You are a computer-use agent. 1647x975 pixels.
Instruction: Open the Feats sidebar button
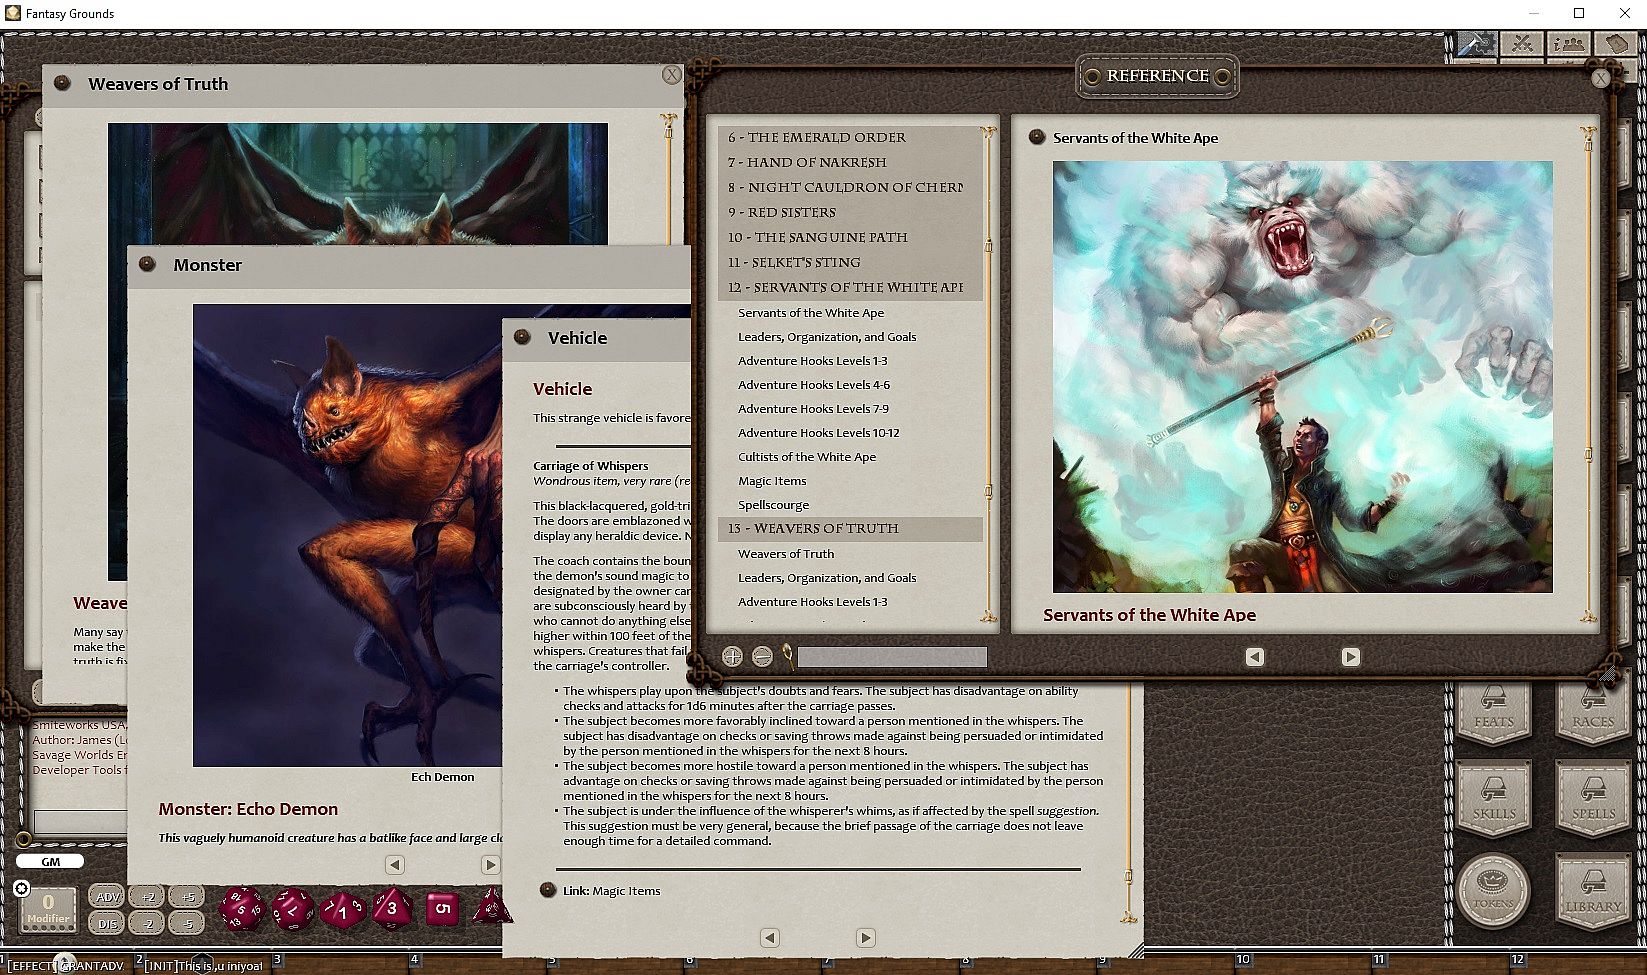click(x=1494, y=713)
